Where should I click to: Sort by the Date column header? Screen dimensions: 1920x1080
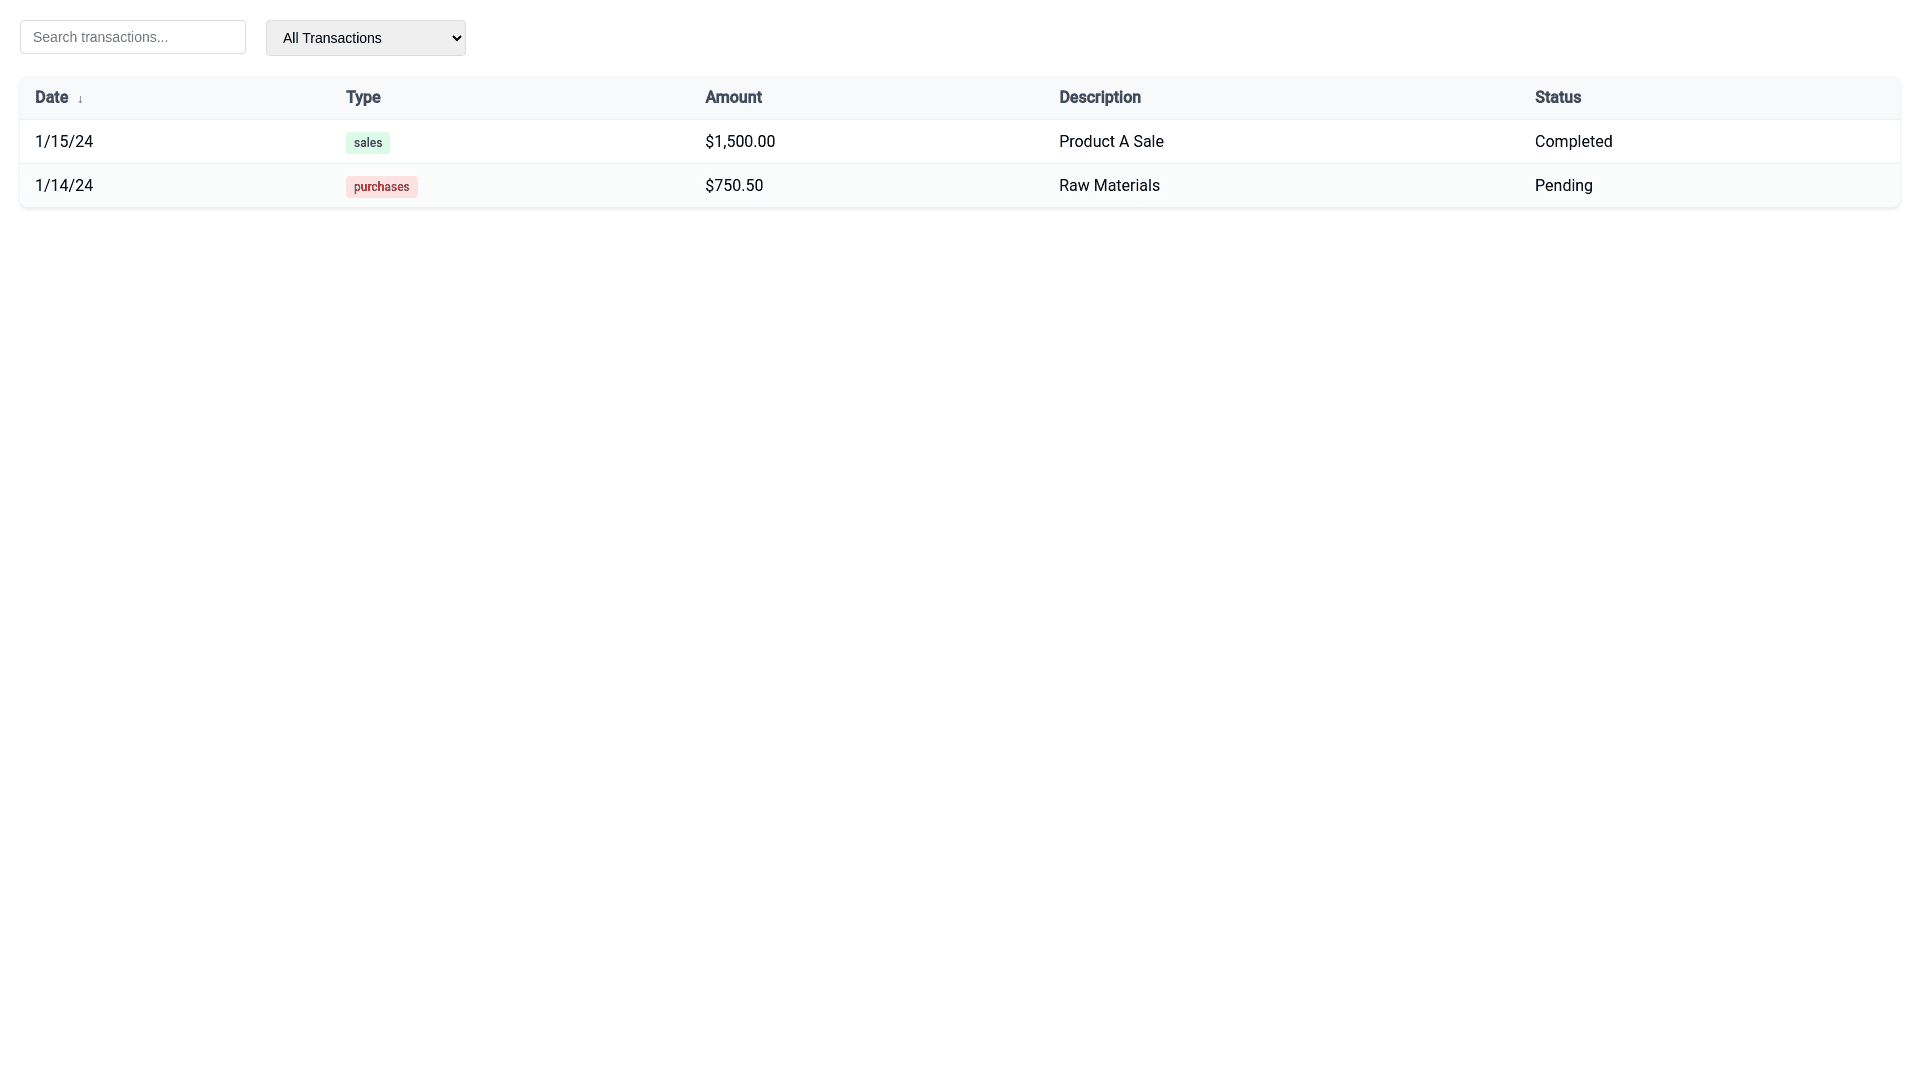(52, 97)
